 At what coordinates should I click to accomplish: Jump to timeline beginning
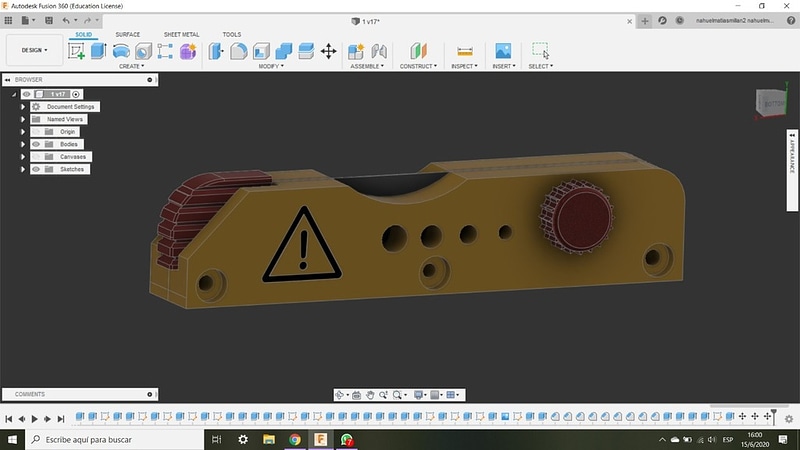click(9, 419)
